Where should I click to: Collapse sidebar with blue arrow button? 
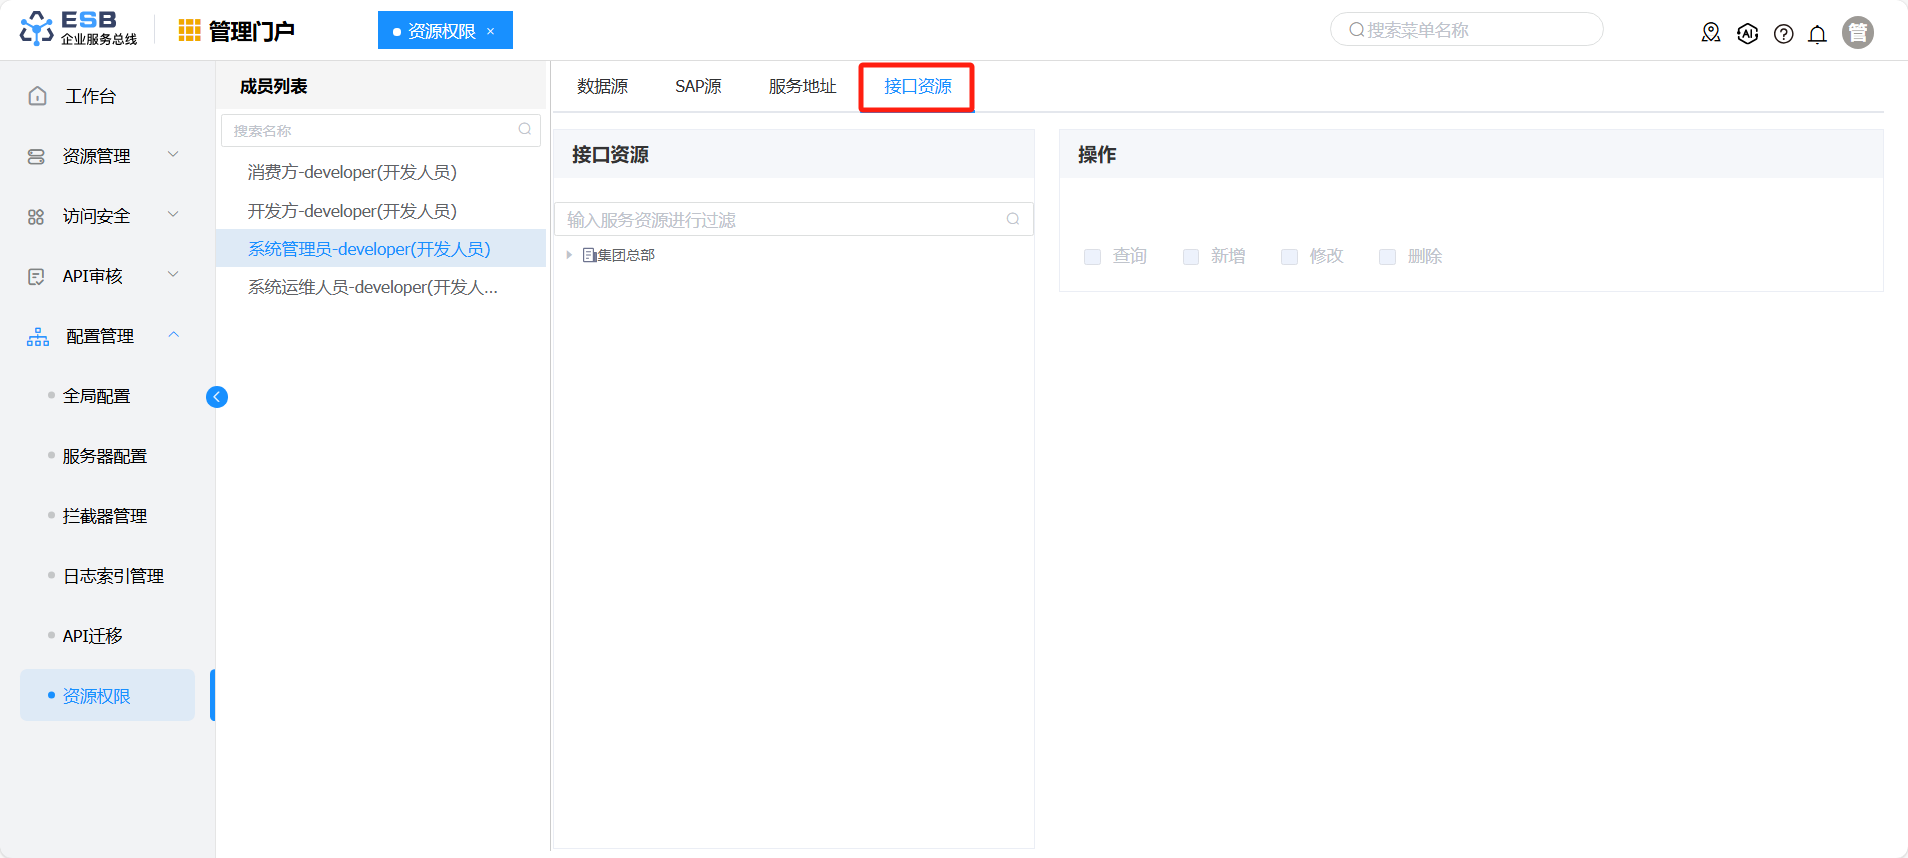point(217,397)
